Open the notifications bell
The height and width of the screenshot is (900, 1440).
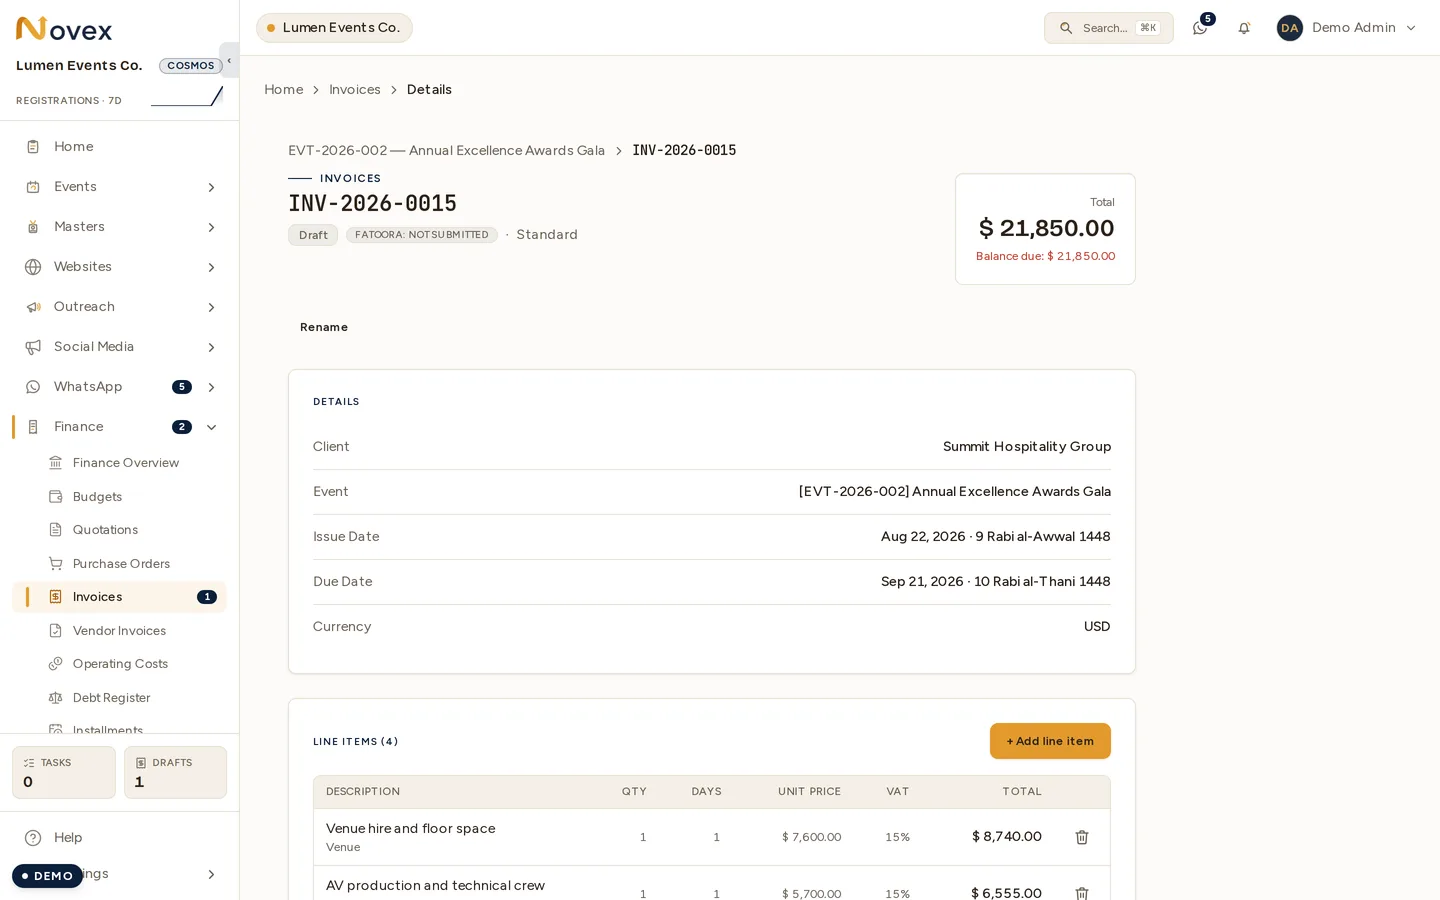point(1244,28)
